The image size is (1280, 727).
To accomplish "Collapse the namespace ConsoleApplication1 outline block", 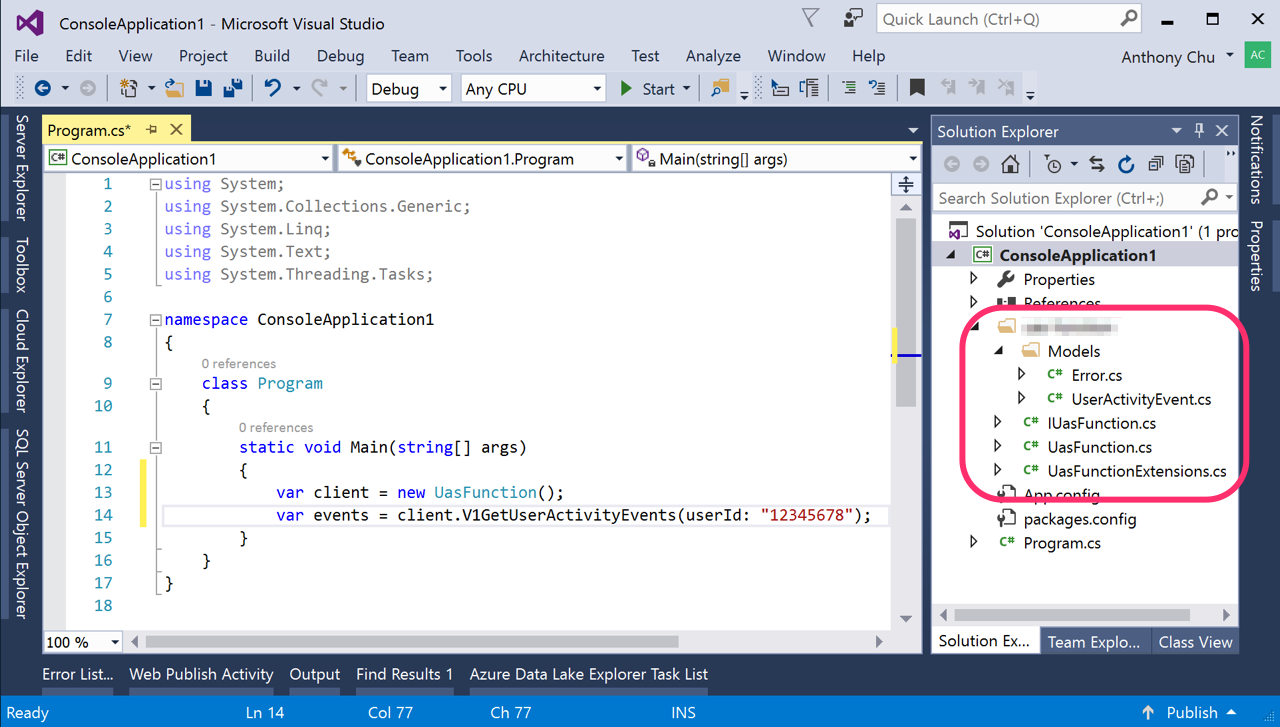I will click(155, 320).
